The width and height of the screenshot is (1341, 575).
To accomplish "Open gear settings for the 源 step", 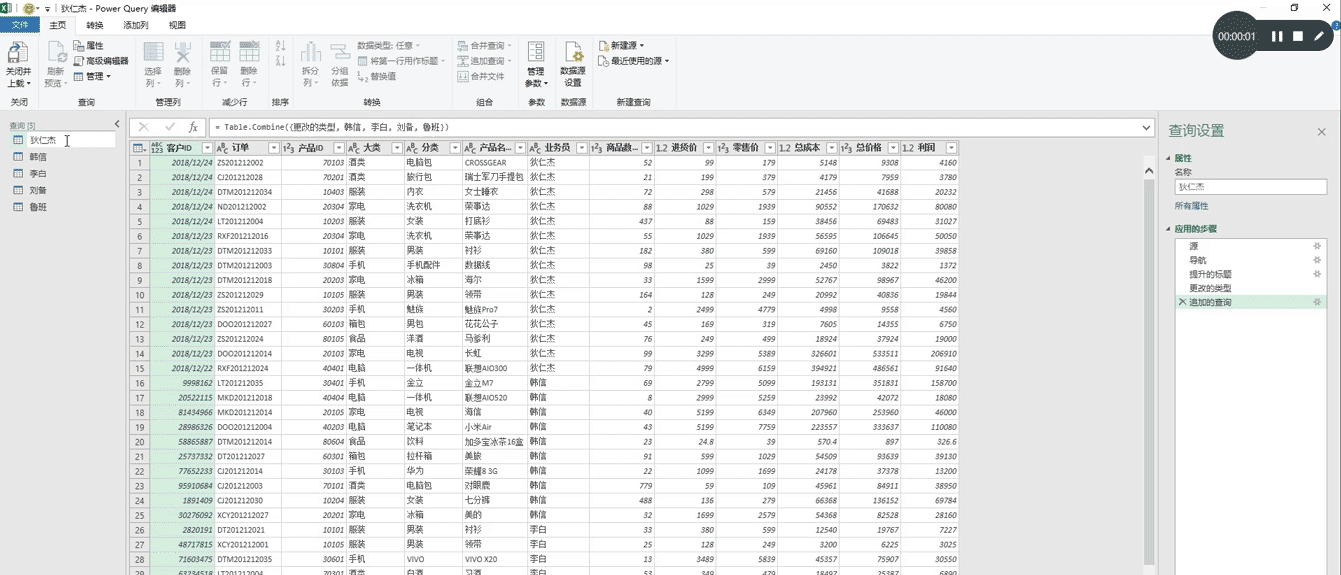I will click(x=1317, y=246).
